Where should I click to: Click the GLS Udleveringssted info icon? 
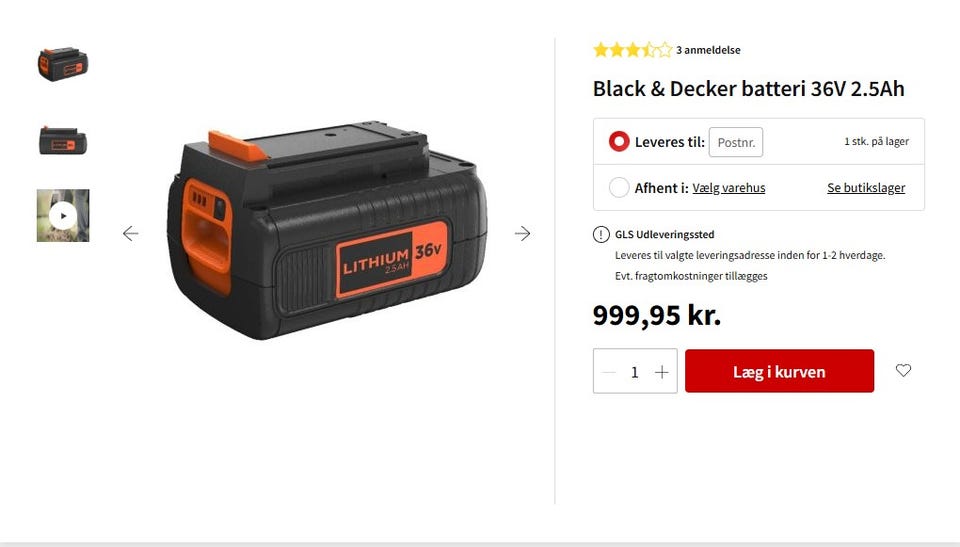[x=601, y=234]
